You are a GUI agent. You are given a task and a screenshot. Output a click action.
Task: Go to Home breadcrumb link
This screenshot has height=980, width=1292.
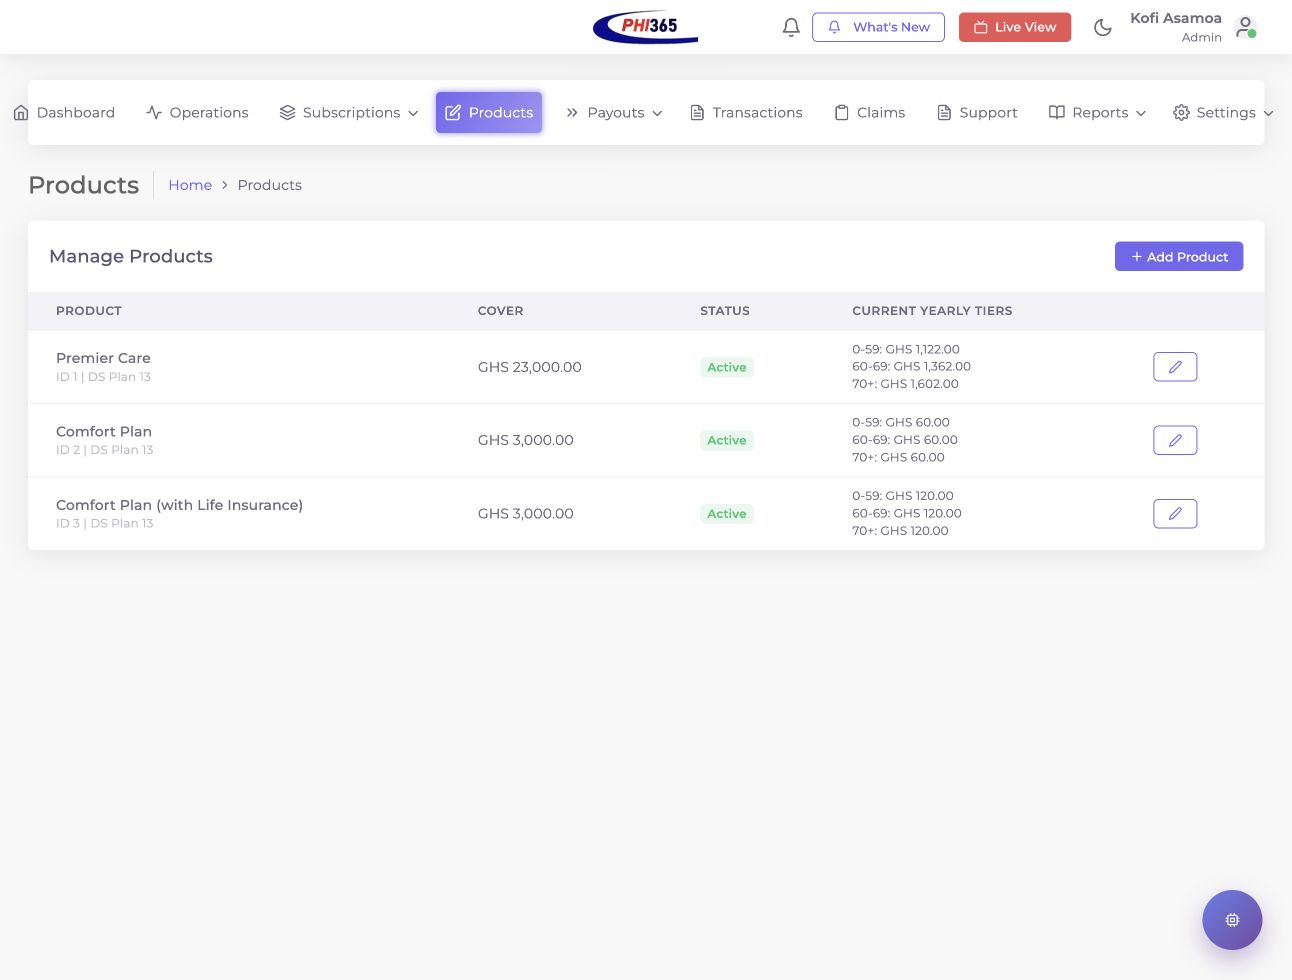coord(190,185)
